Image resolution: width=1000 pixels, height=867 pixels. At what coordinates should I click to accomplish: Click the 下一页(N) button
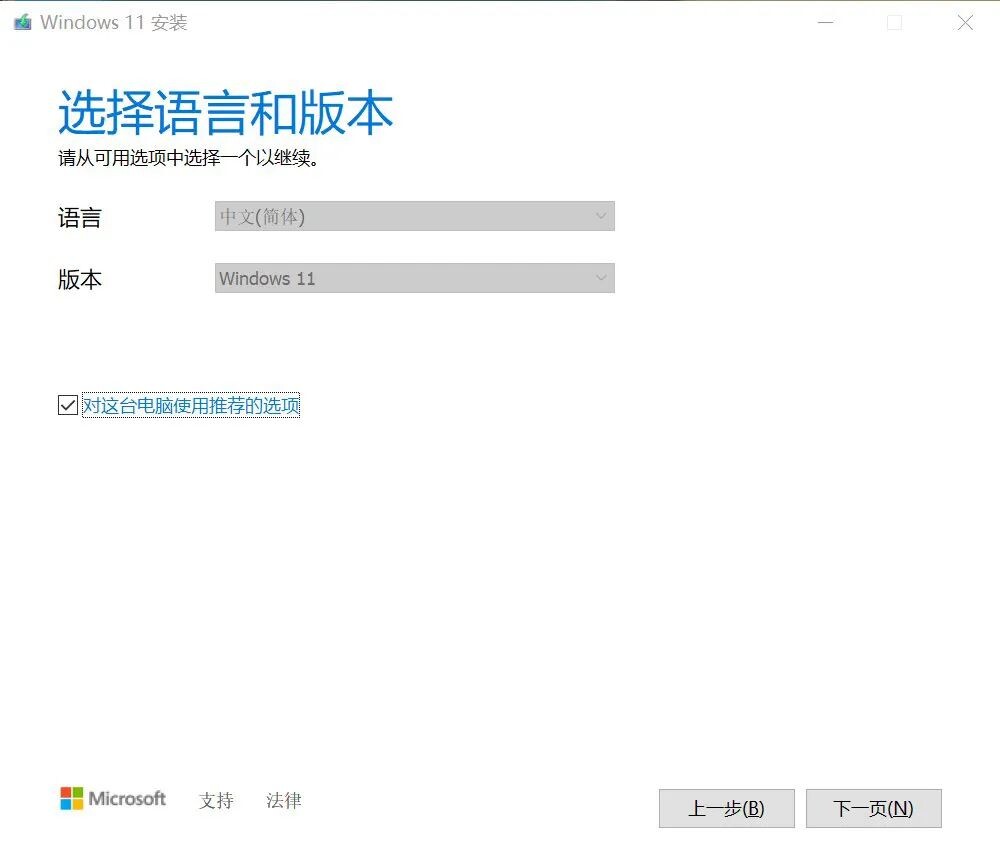874,808
